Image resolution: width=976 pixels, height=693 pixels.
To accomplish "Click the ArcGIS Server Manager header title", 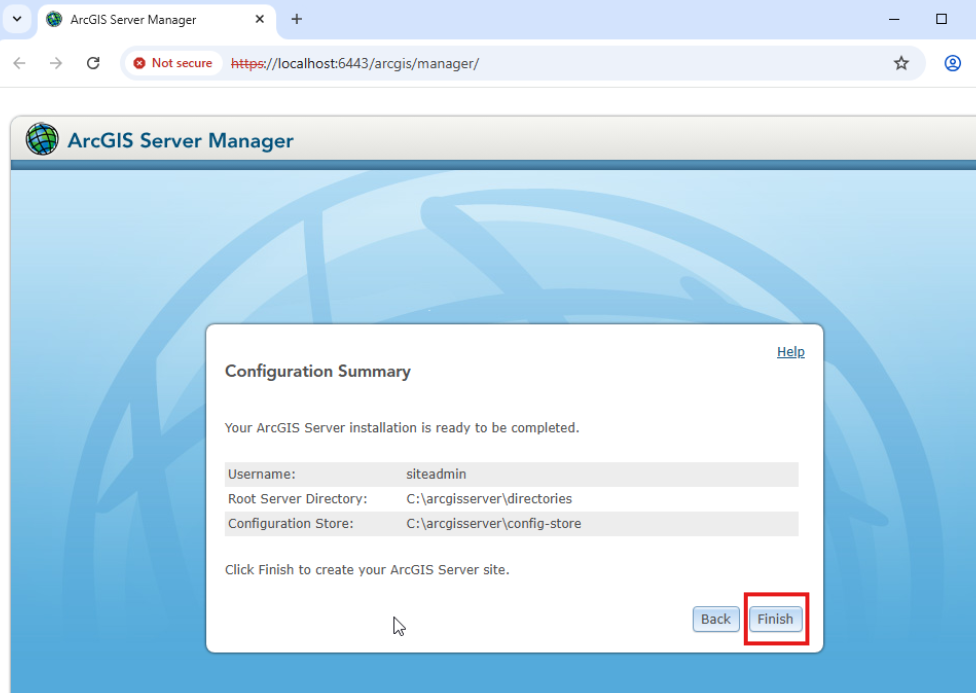I will click(x=181, y=141).
